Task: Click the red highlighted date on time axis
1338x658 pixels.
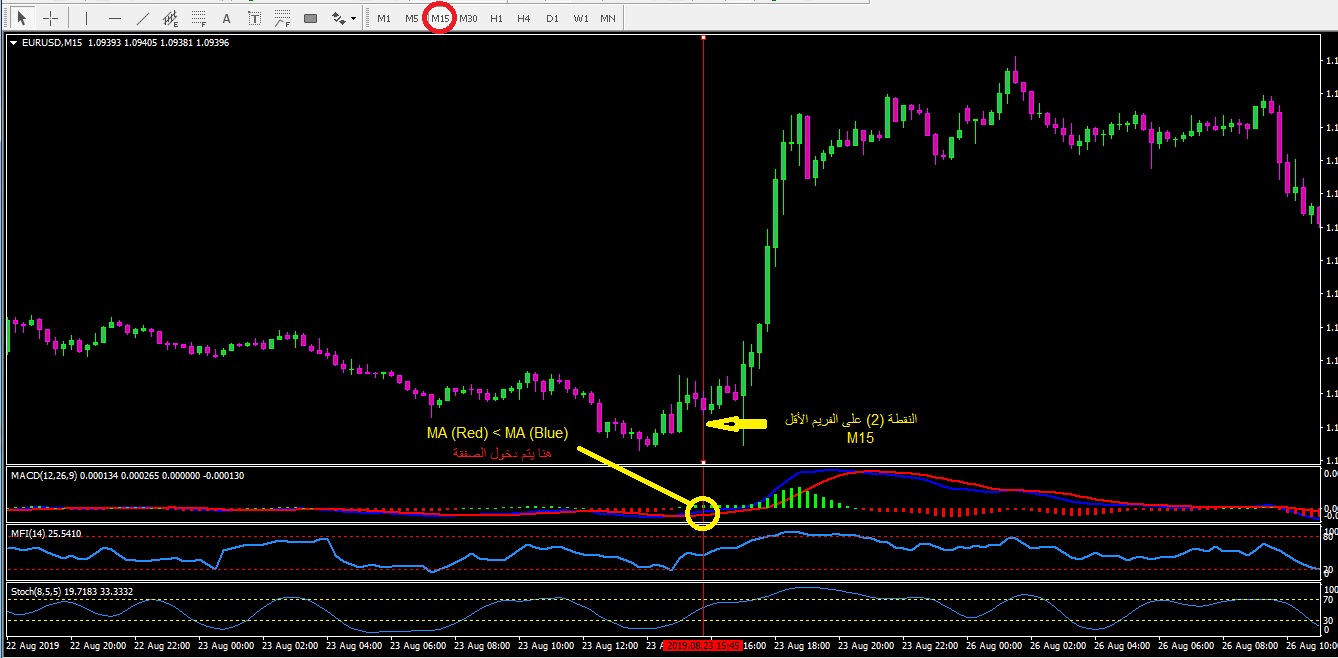Action: tap(703, 646)
